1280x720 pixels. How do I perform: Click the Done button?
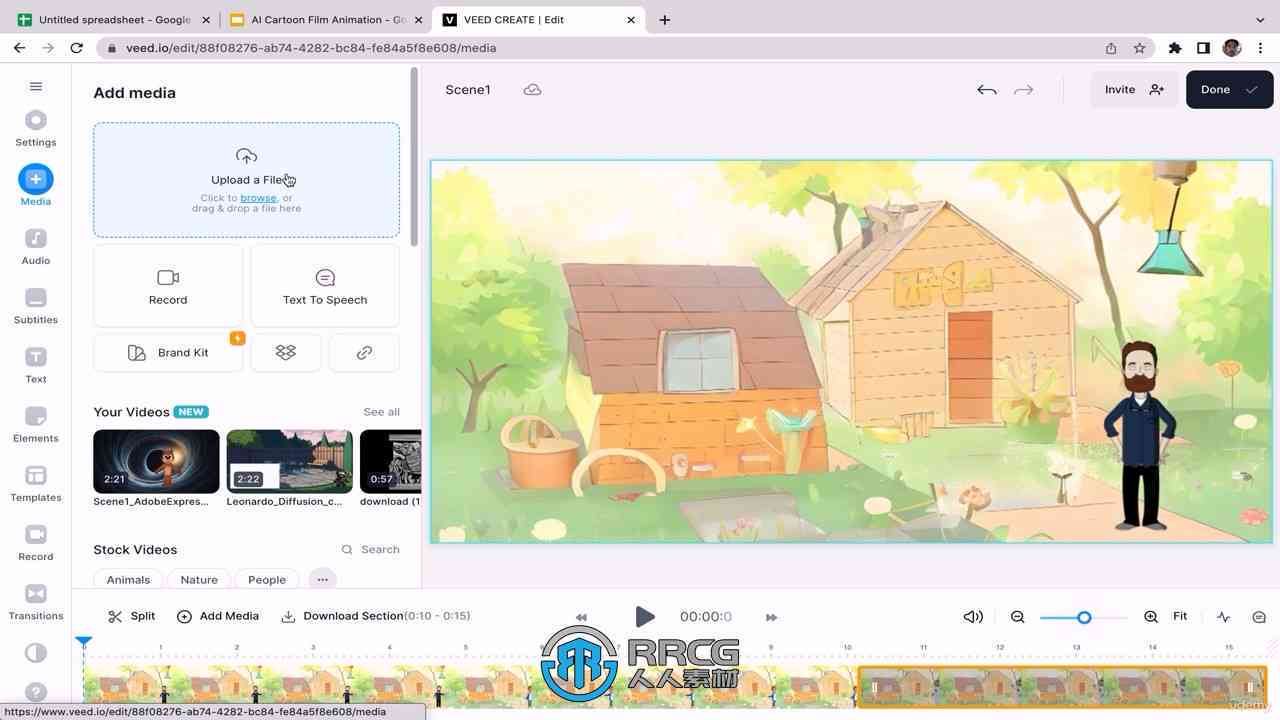coord(1229,89)
